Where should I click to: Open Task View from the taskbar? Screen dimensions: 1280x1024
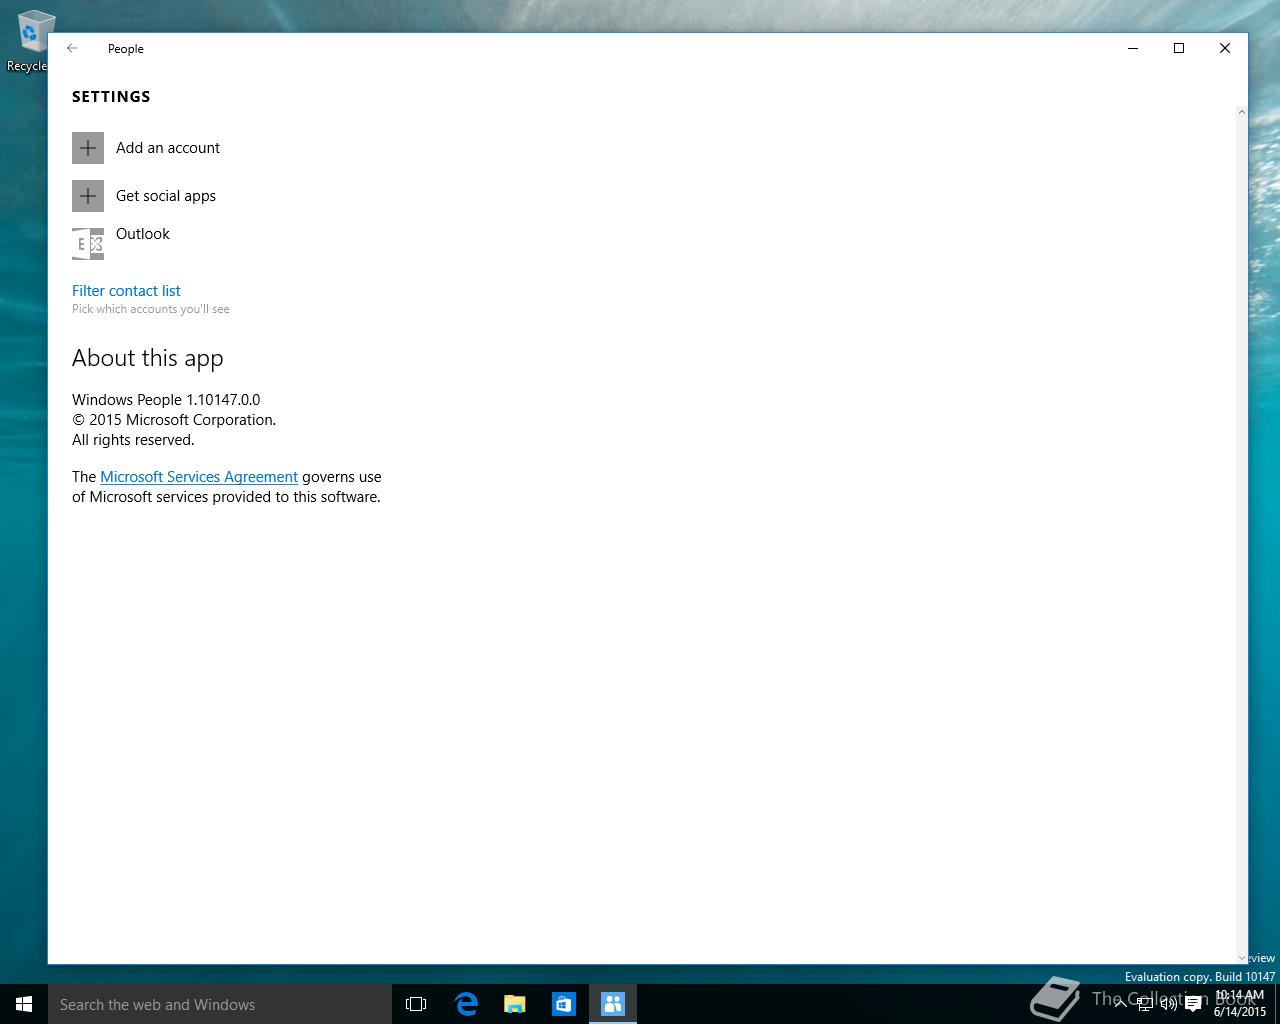point(416,1004)
